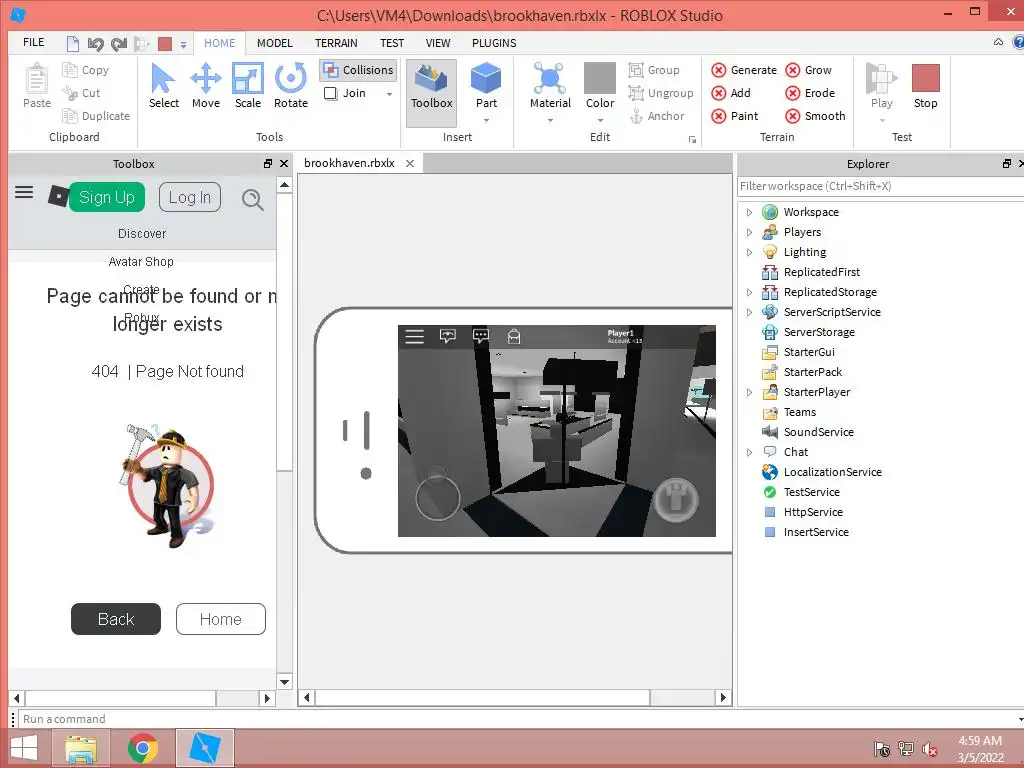The image size is (1024, 768).
Task: Open the chat bubble icon in game preview
Action: (481, 336)
